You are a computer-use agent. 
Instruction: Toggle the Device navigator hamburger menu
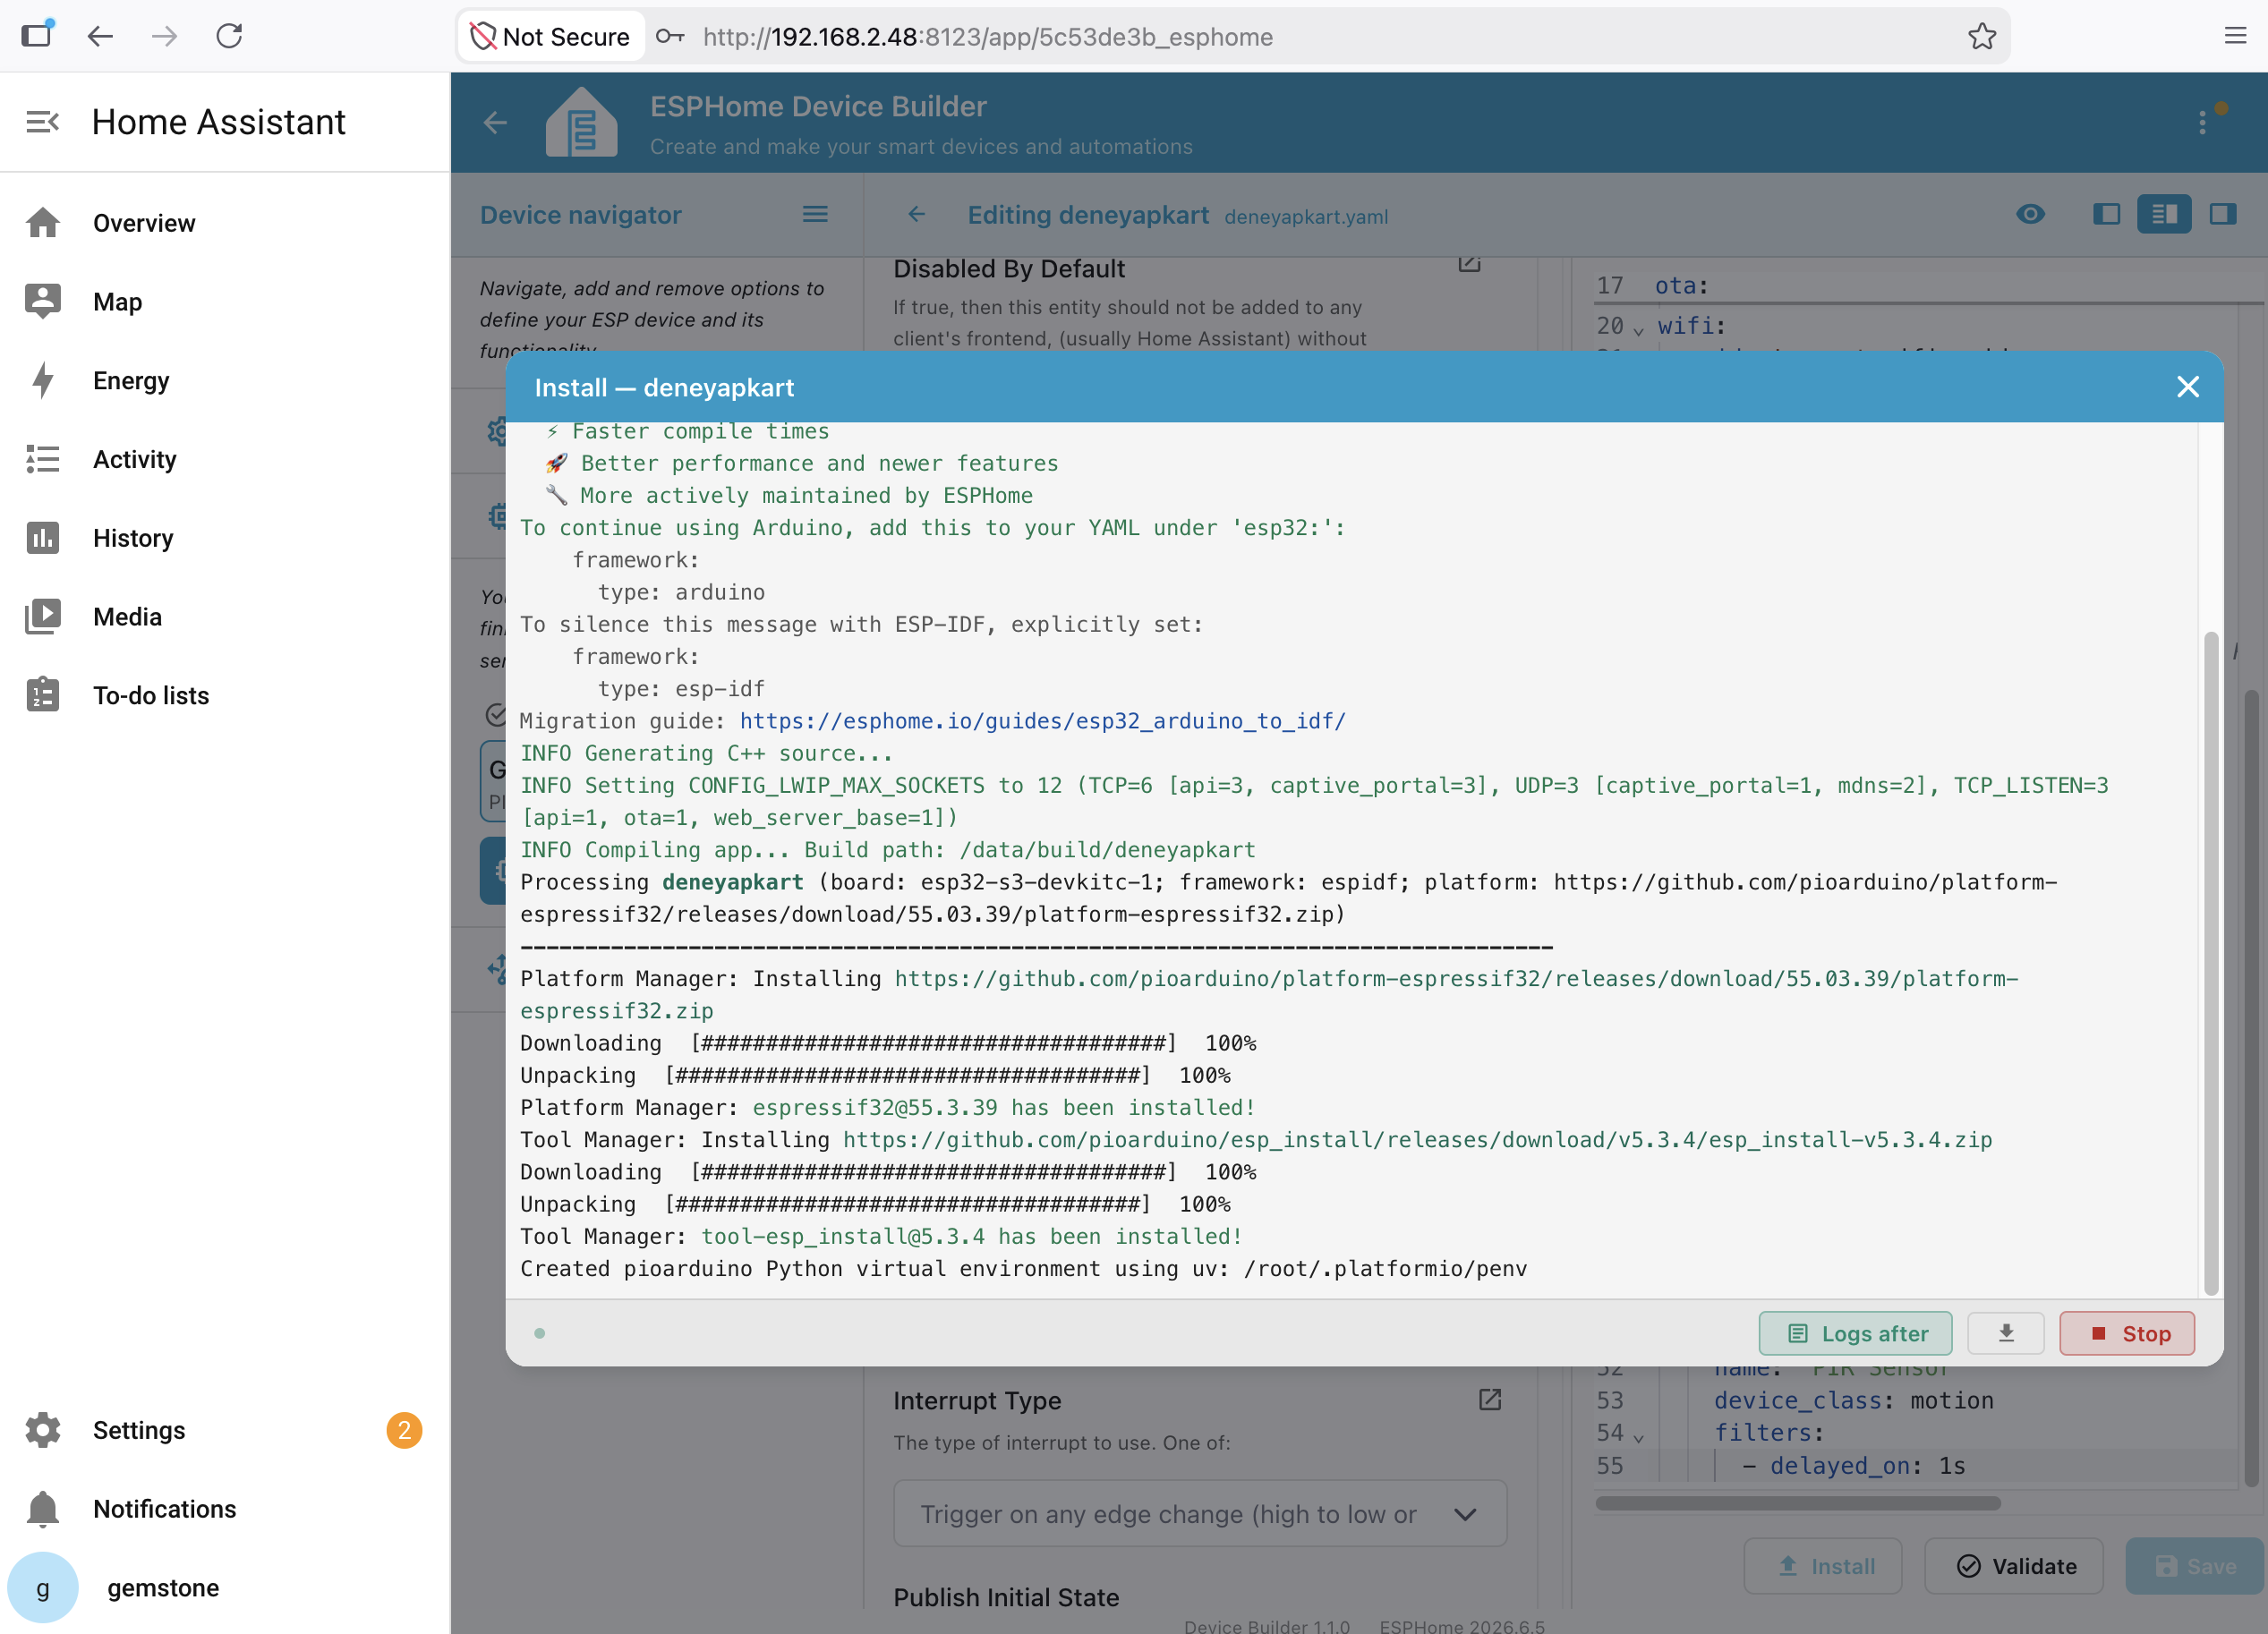815,214
